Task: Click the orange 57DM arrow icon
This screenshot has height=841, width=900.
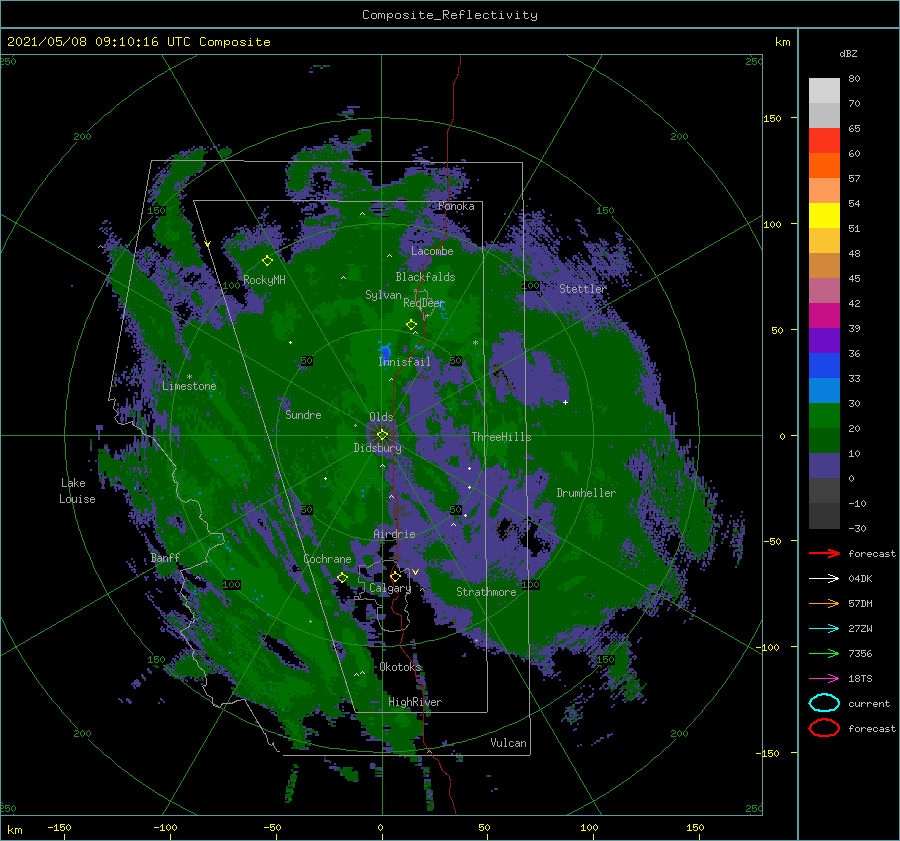Action: (x=824, y=603)
